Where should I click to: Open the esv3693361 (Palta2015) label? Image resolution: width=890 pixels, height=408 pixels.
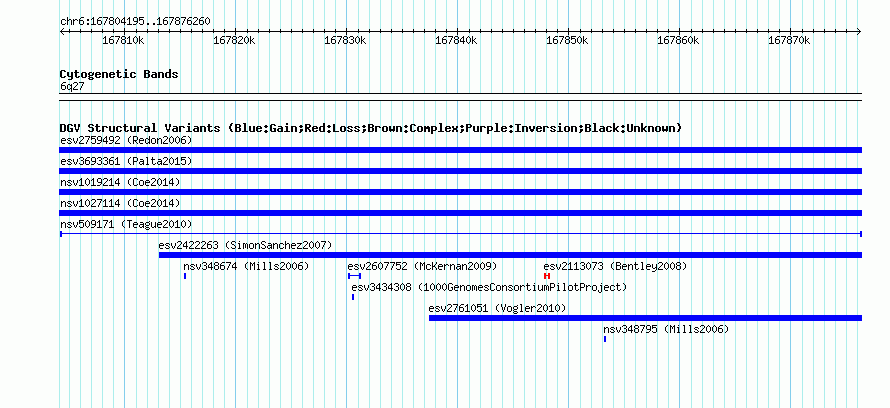pyautogui.click(x=126, y=161)
